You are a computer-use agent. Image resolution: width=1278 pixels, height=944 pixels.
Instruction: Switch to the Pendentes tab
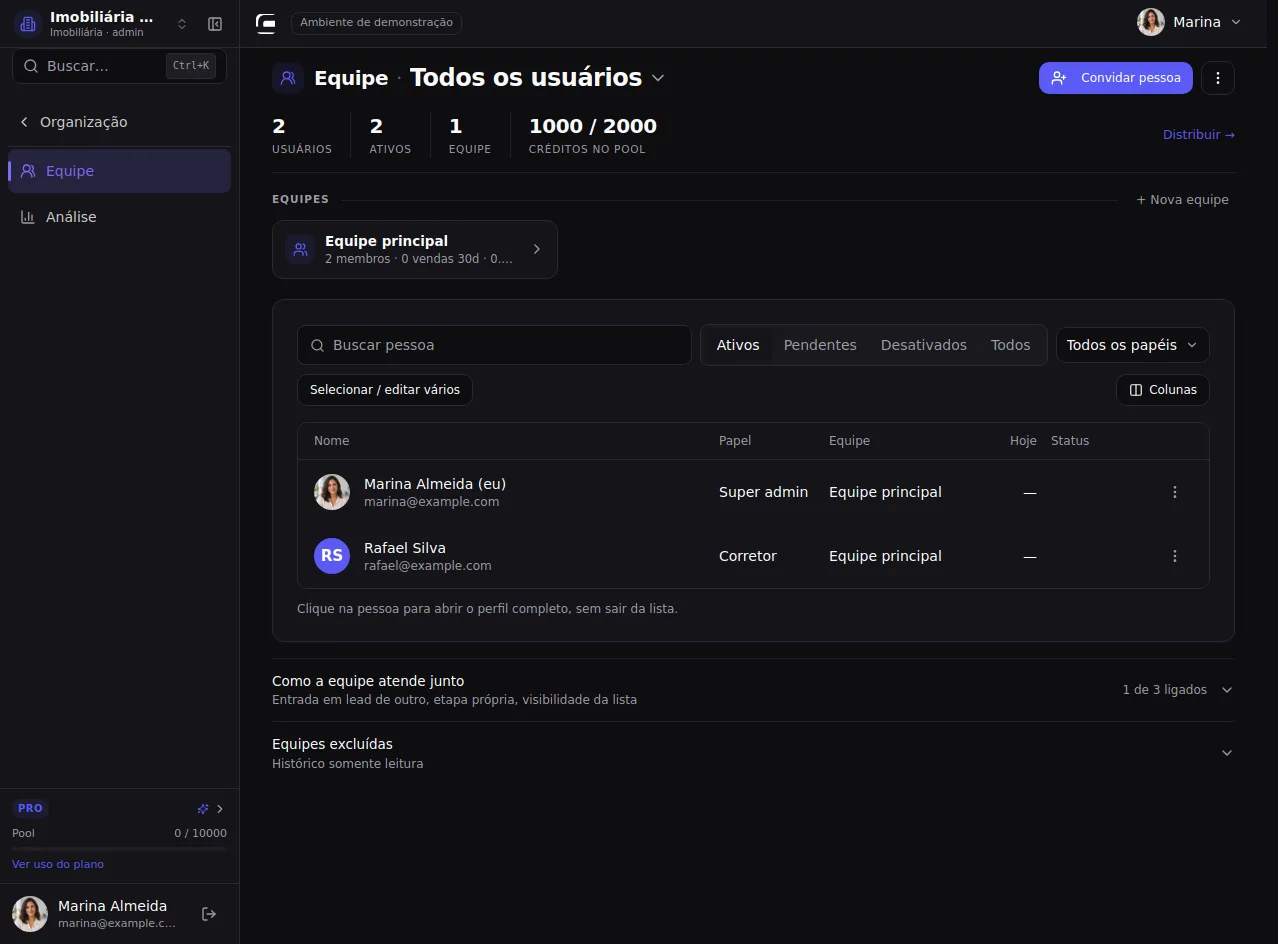click(x=820, y=345)
